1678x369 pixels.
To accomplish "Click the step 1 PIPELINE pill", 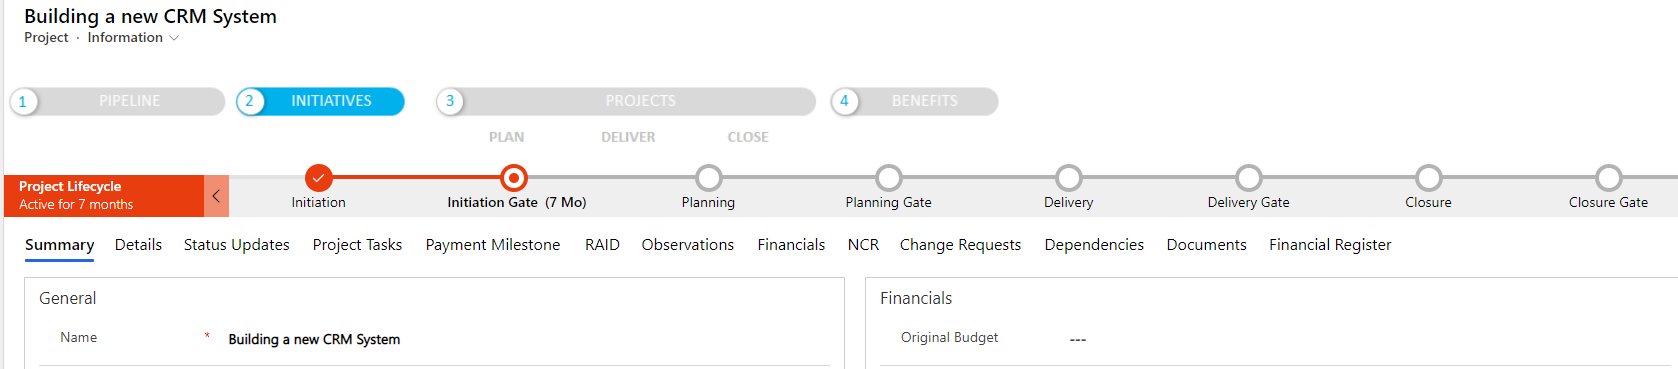I will pyautogui.click(x=117, y=101).
